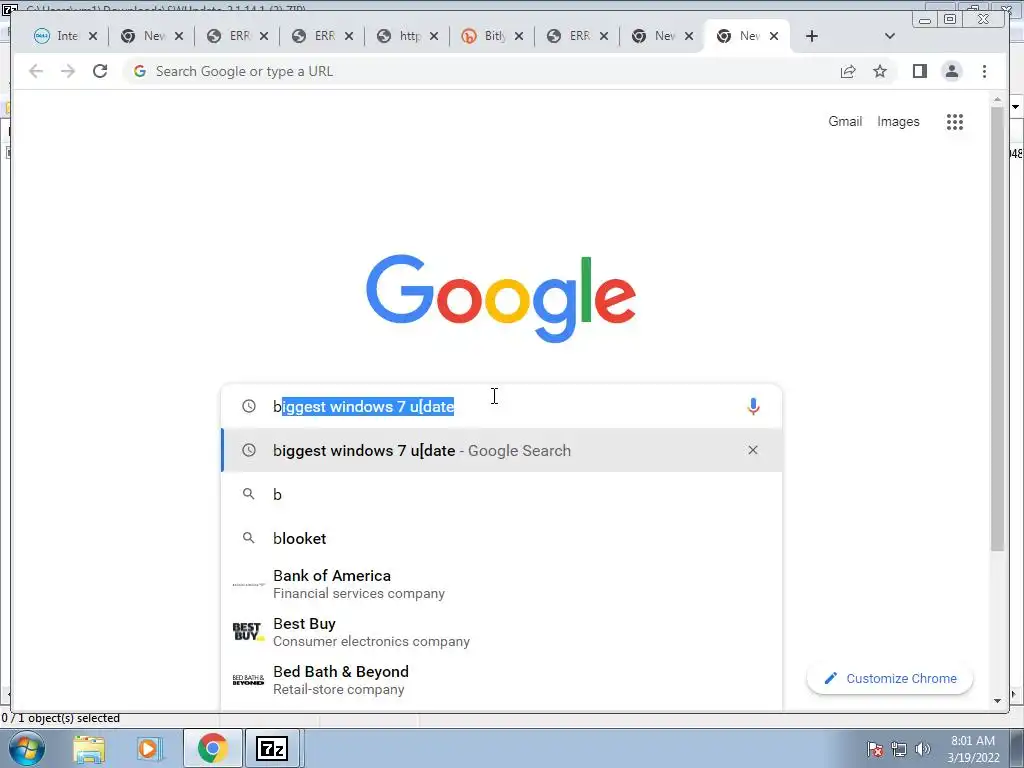Click the Google logo

(x=501, y=298)
